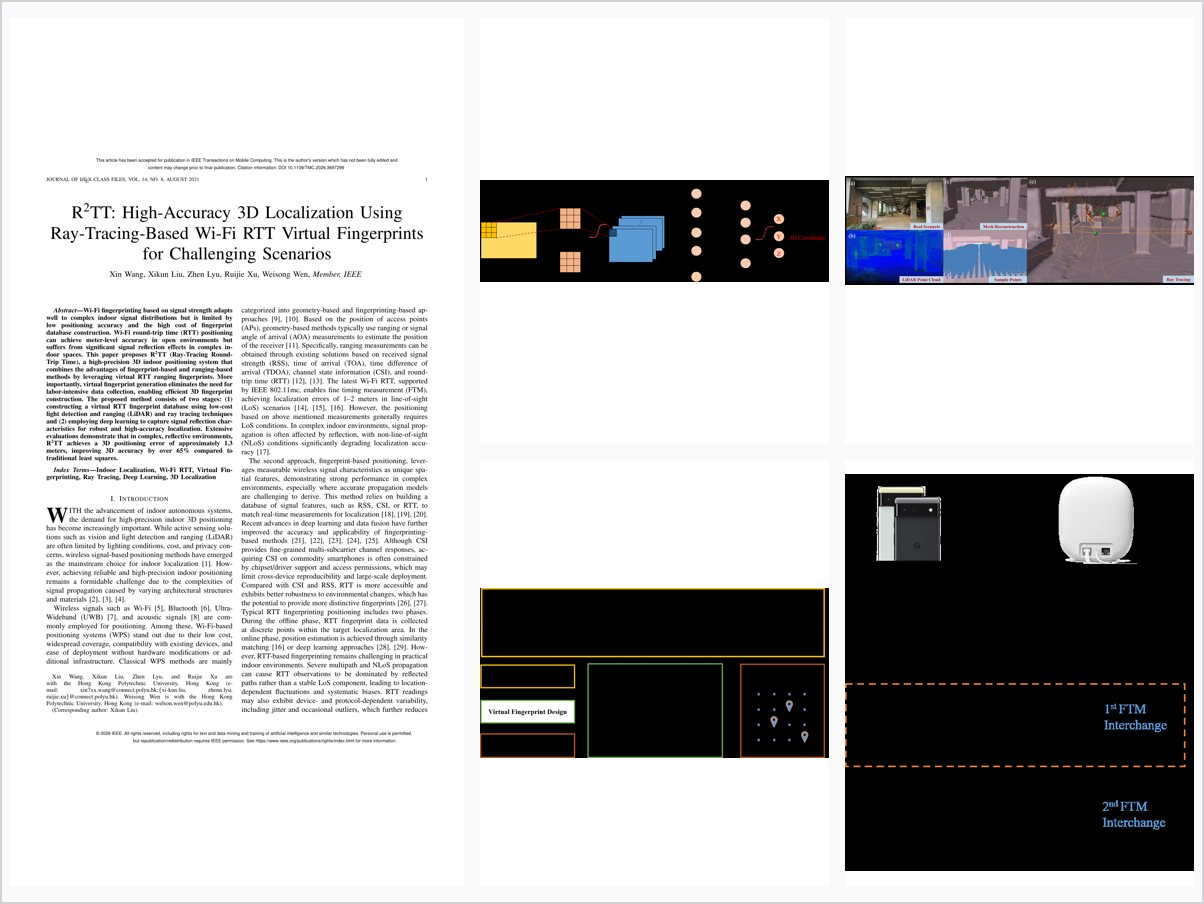Open the page thumbnail showing the neural network diagram
This screenshot has height=904, width=1204.
[x=654, y=231]
